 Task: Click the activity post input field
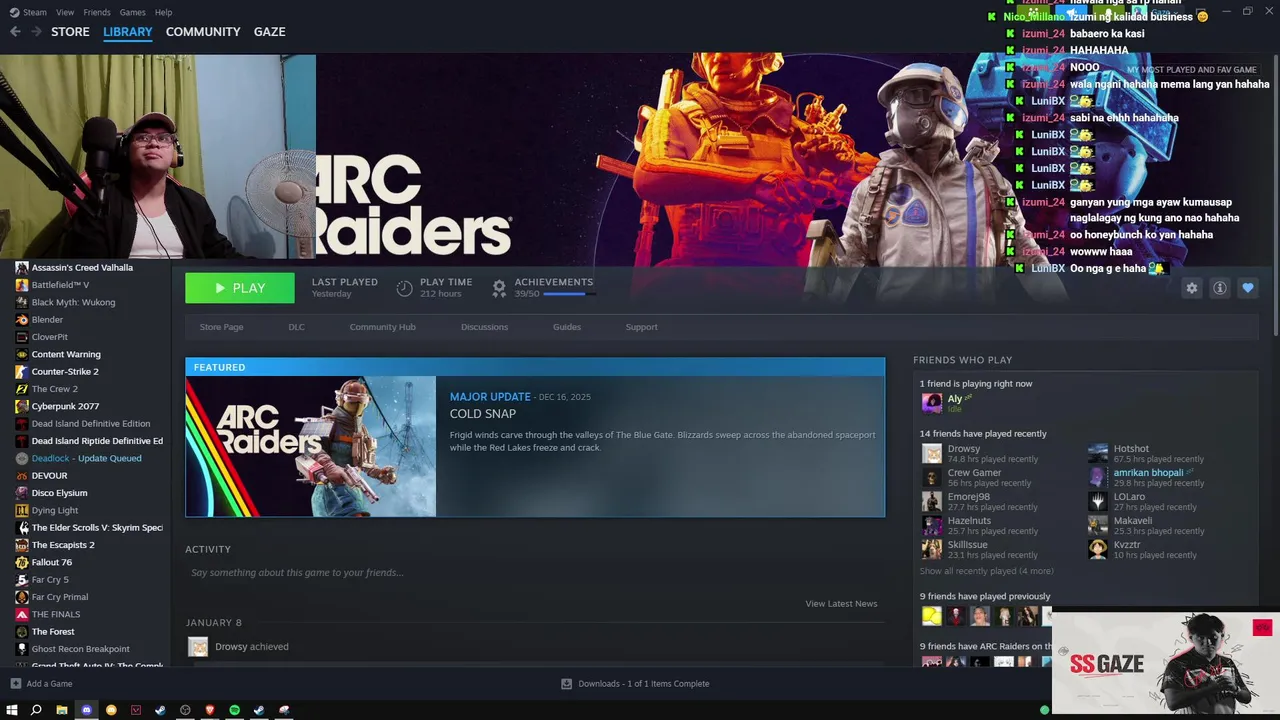pyautogui.click(x=535, y=573)
